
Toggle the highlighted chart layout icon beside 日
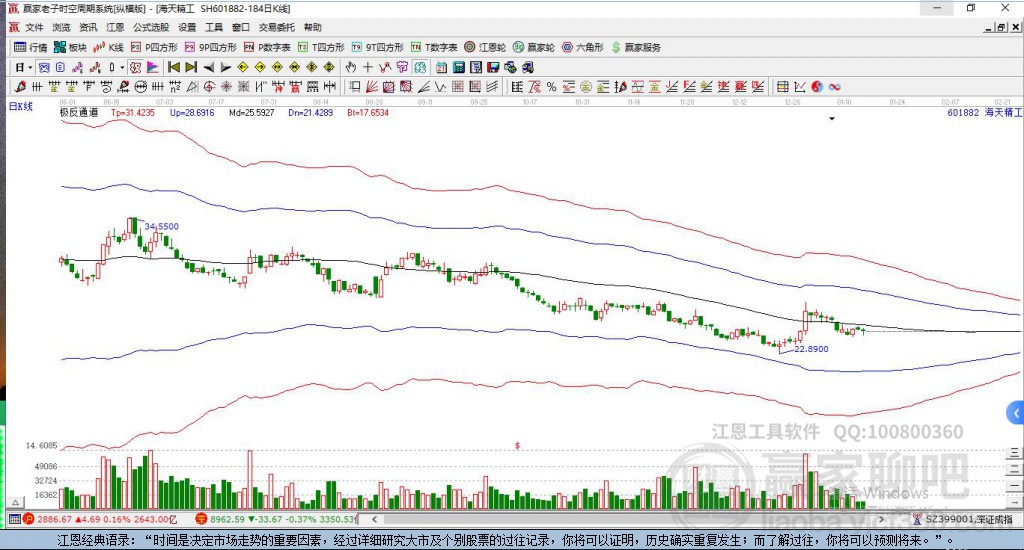[43, 67]
